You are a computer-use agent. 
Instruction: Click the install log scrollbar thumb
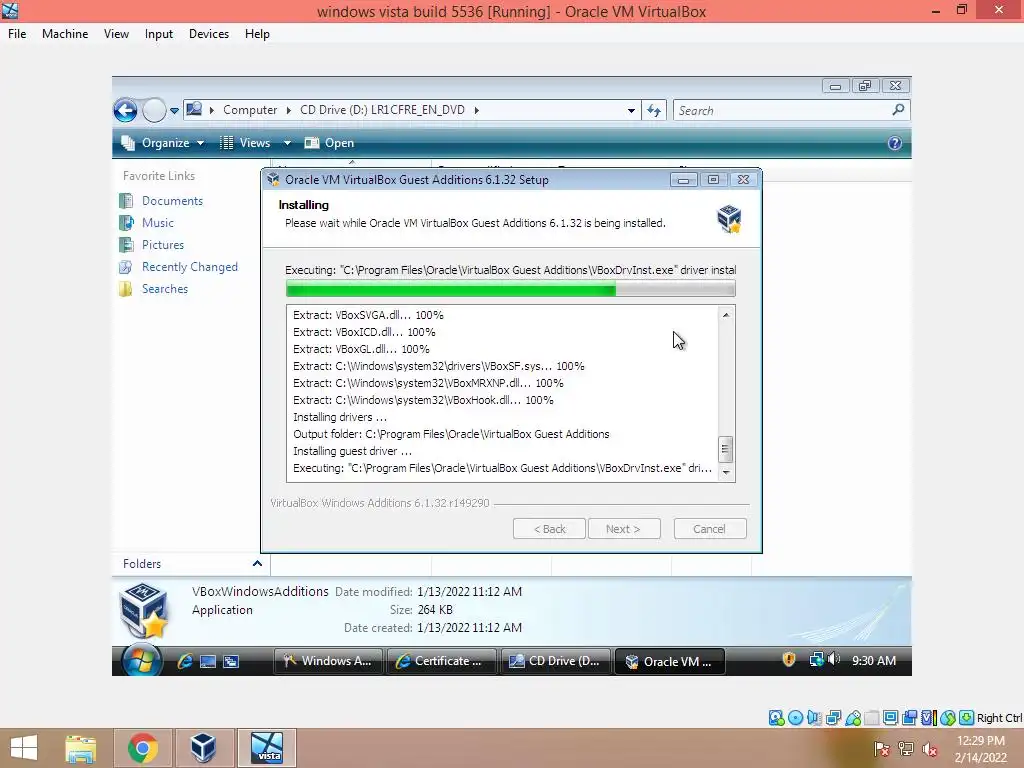[x=726, y=449]
